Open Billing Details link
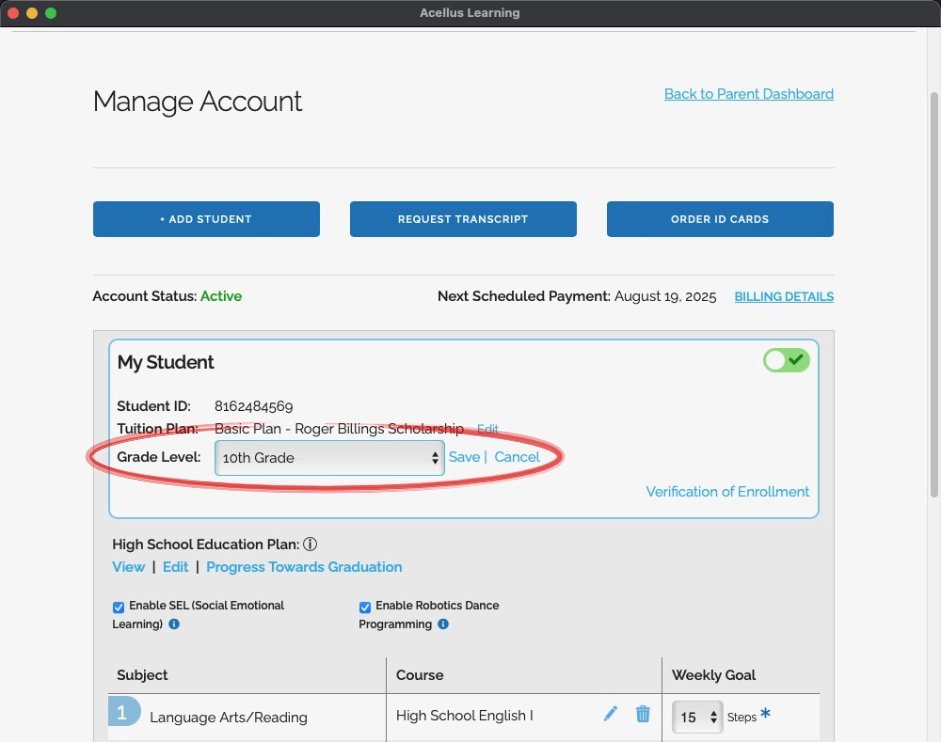Viewport: 941px width, 742px height. 784,297
